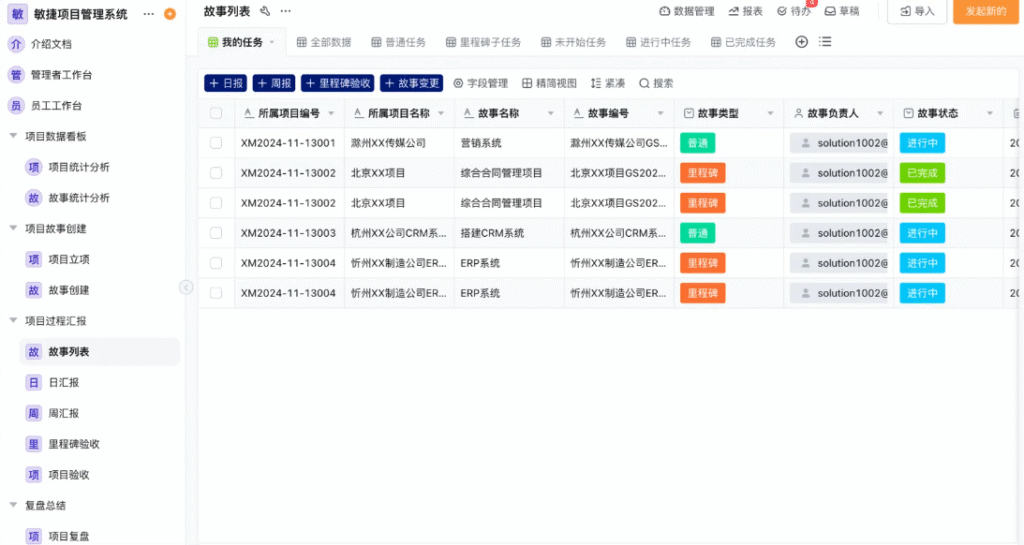Click the orange 发起新的 button
The image size is (1024, 545).
985,11
